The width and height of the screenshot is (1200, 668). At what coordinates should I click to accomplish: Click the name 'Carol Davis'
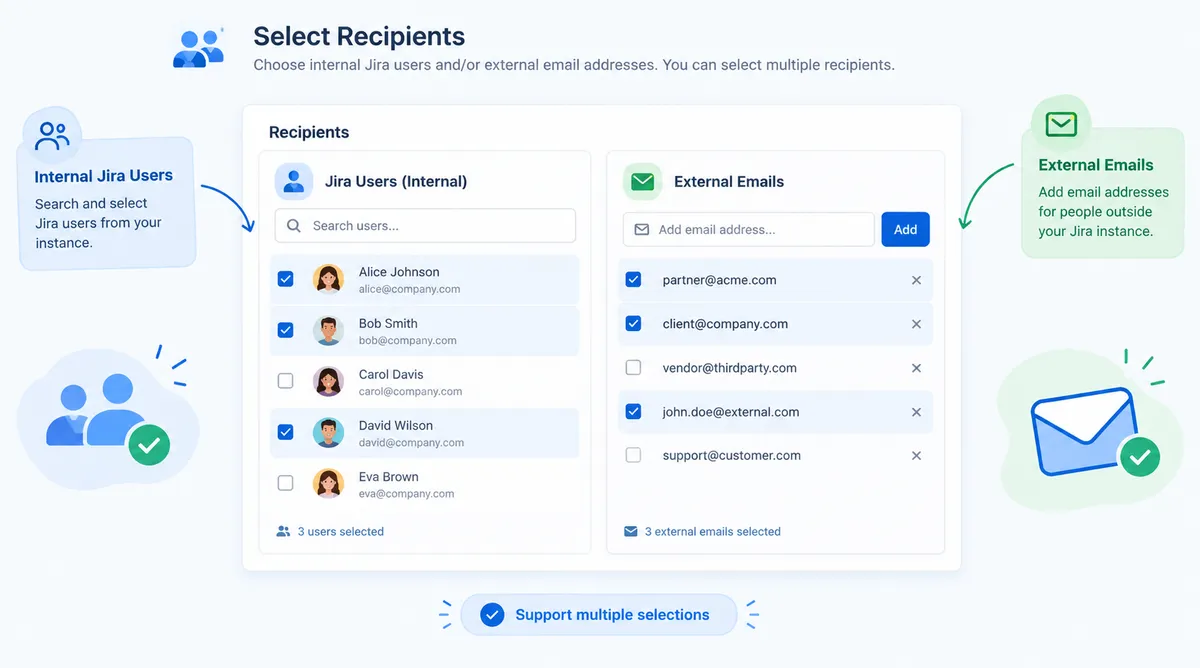pyautogui.click(x=391, y=374)
